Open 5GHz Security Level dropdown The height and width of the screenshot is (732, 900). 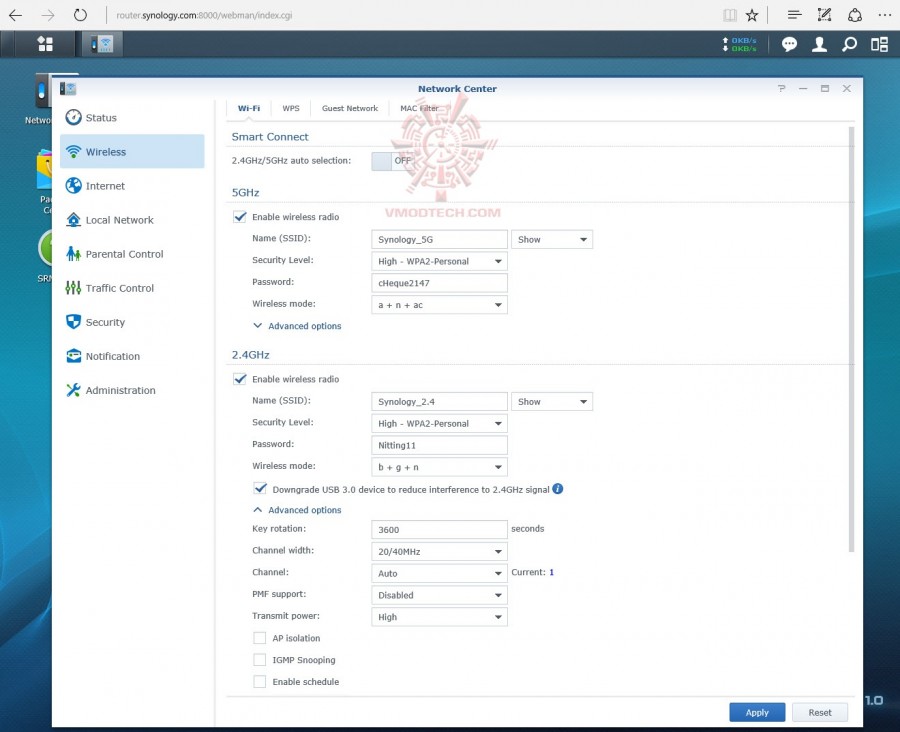439,261
